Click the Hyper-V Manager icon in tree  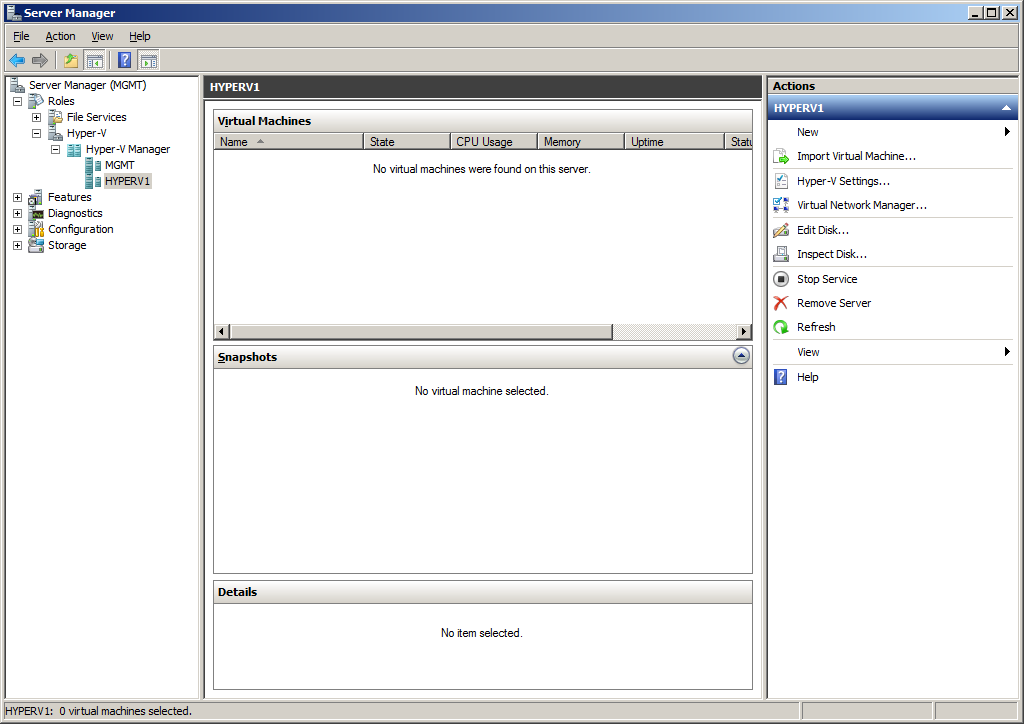(74, 150)
